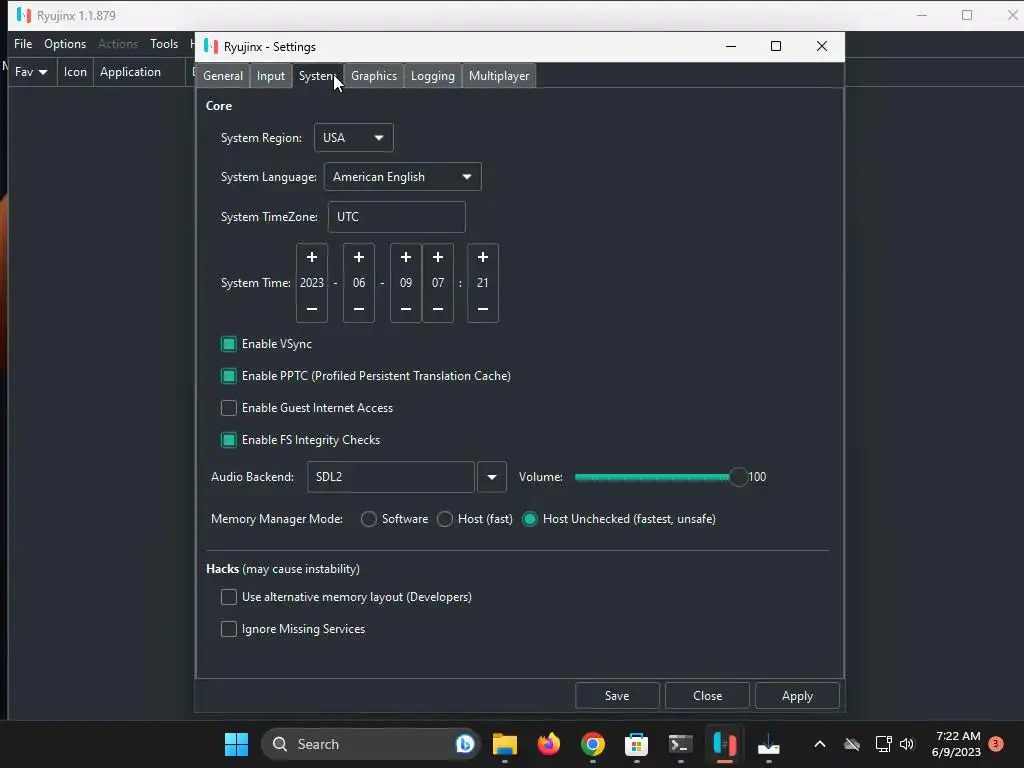
Task: Disable FS Integrity Checks
Action: [x=229, y=440]
